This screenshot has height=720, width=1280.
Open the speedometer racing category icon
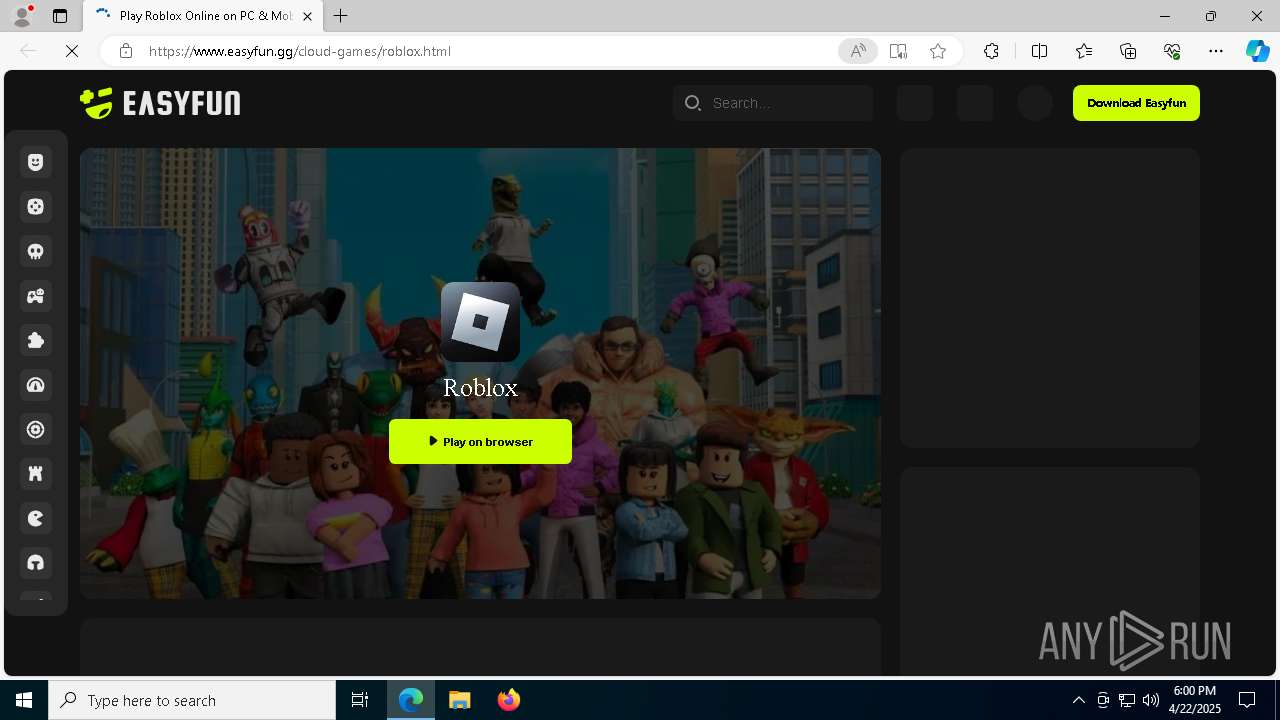(x=36, y=385)
